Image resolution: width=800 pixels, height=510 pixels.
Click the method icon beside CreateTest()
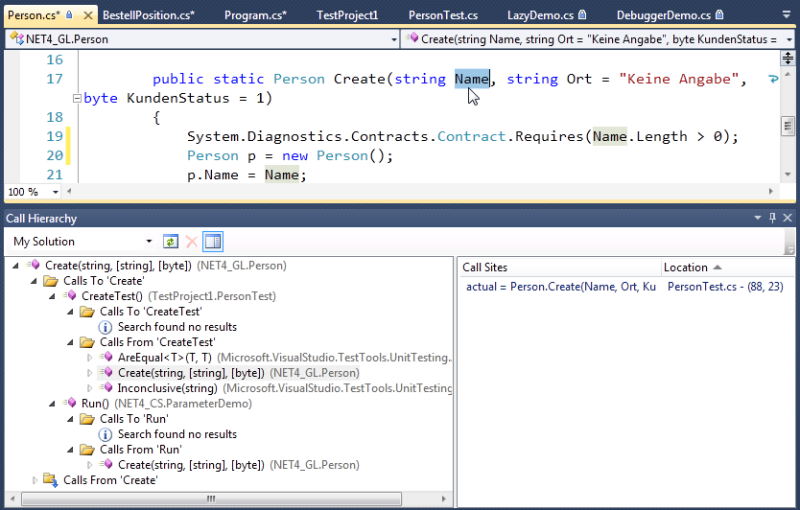click(69, 296)
